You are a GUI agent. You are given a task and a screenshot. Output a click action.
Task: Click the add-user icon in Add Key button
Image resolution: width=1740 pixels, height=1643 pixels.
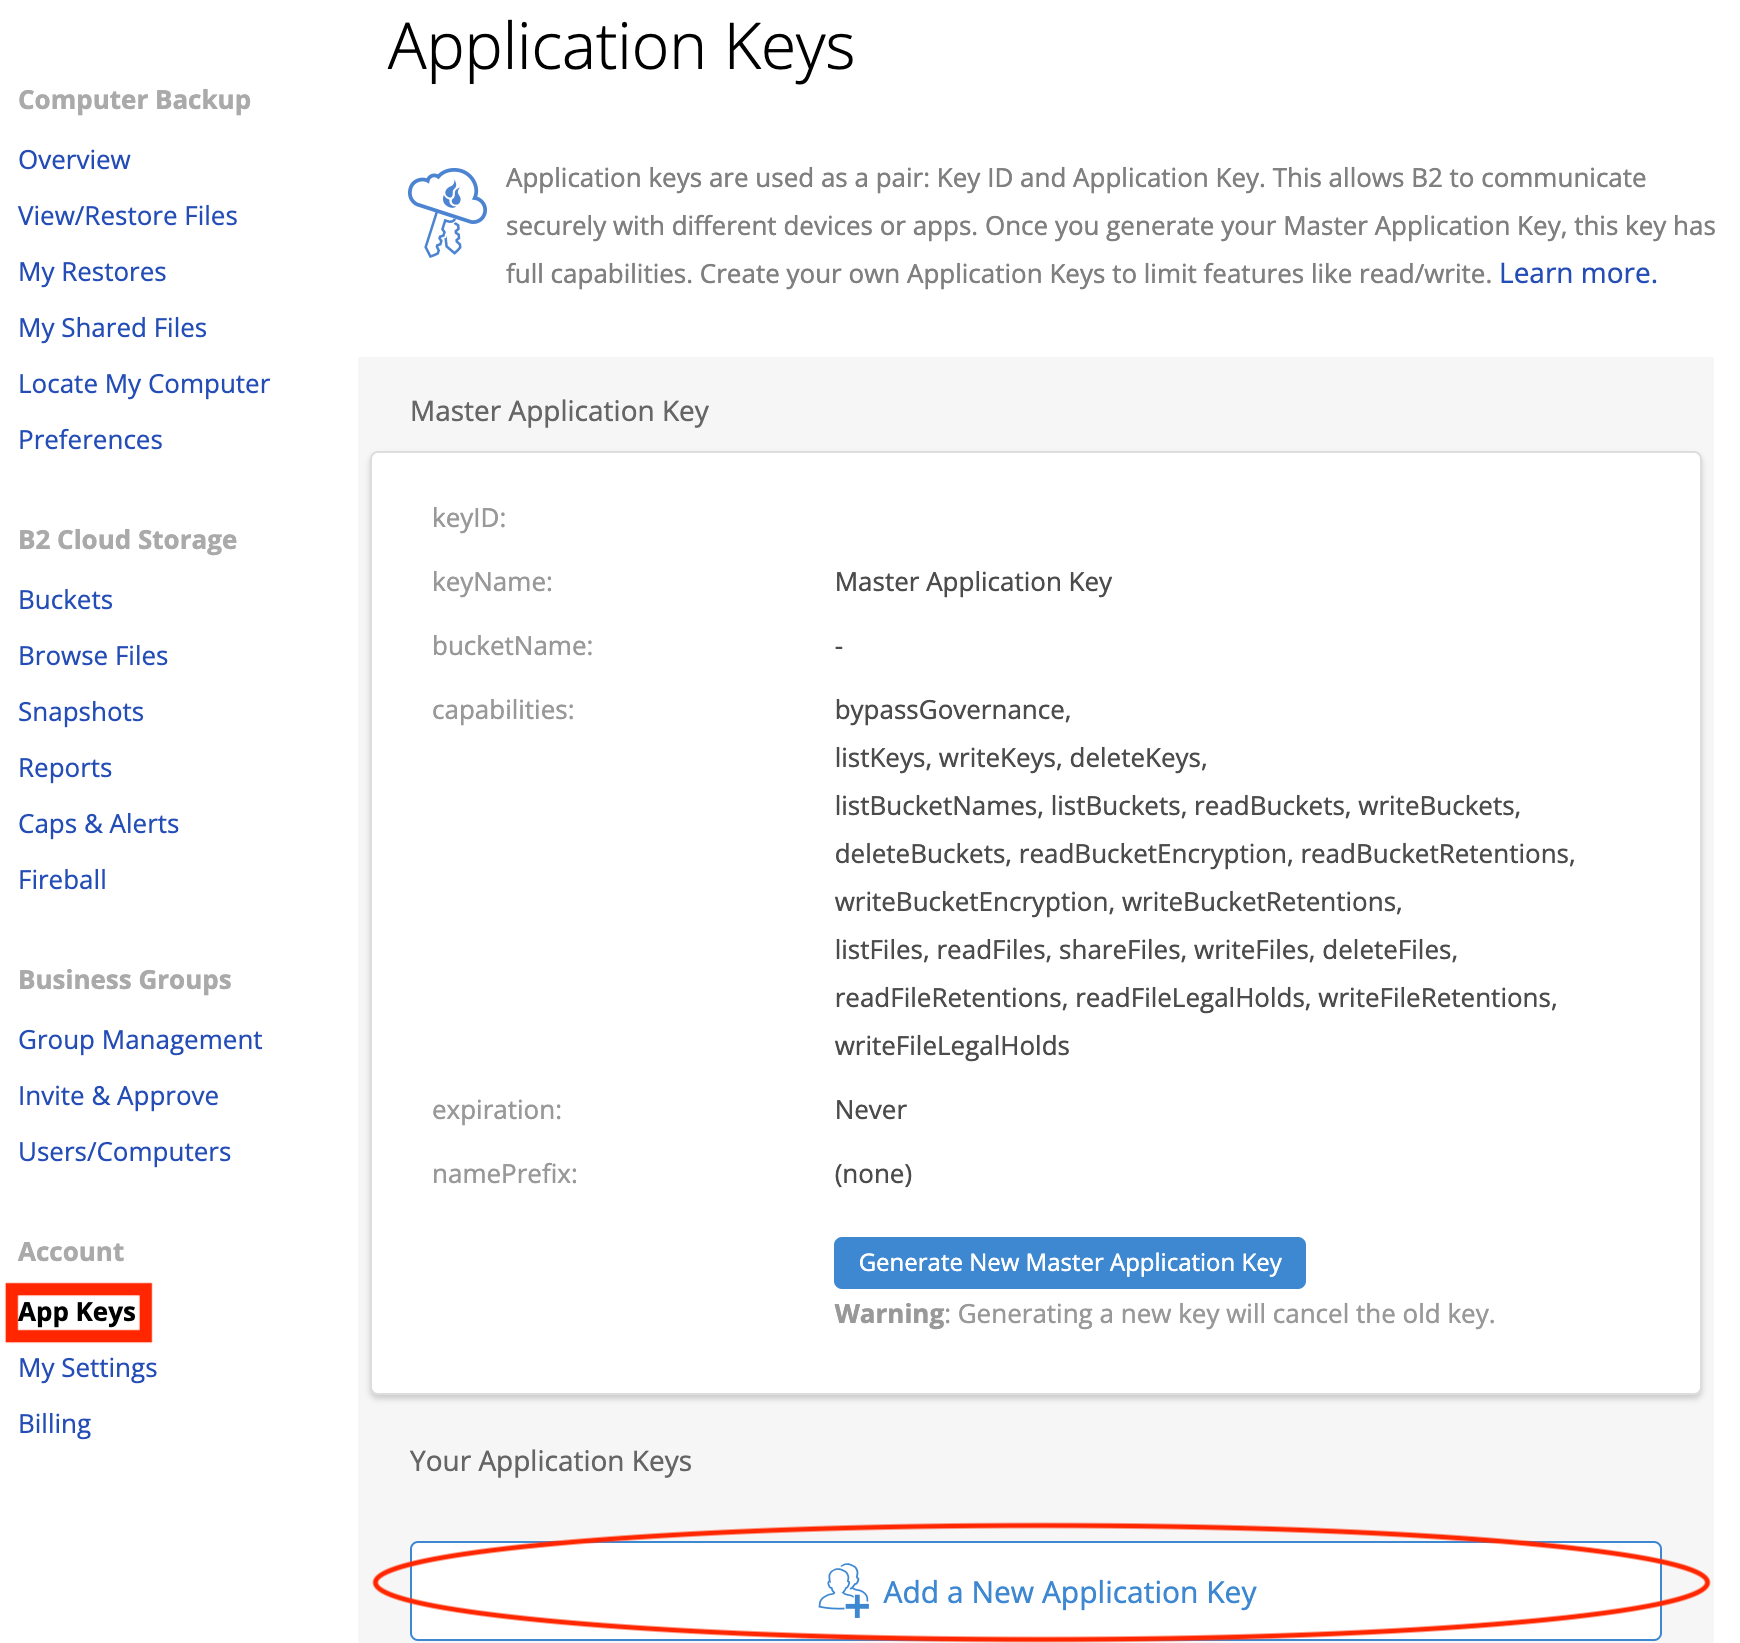point(843,1591)
